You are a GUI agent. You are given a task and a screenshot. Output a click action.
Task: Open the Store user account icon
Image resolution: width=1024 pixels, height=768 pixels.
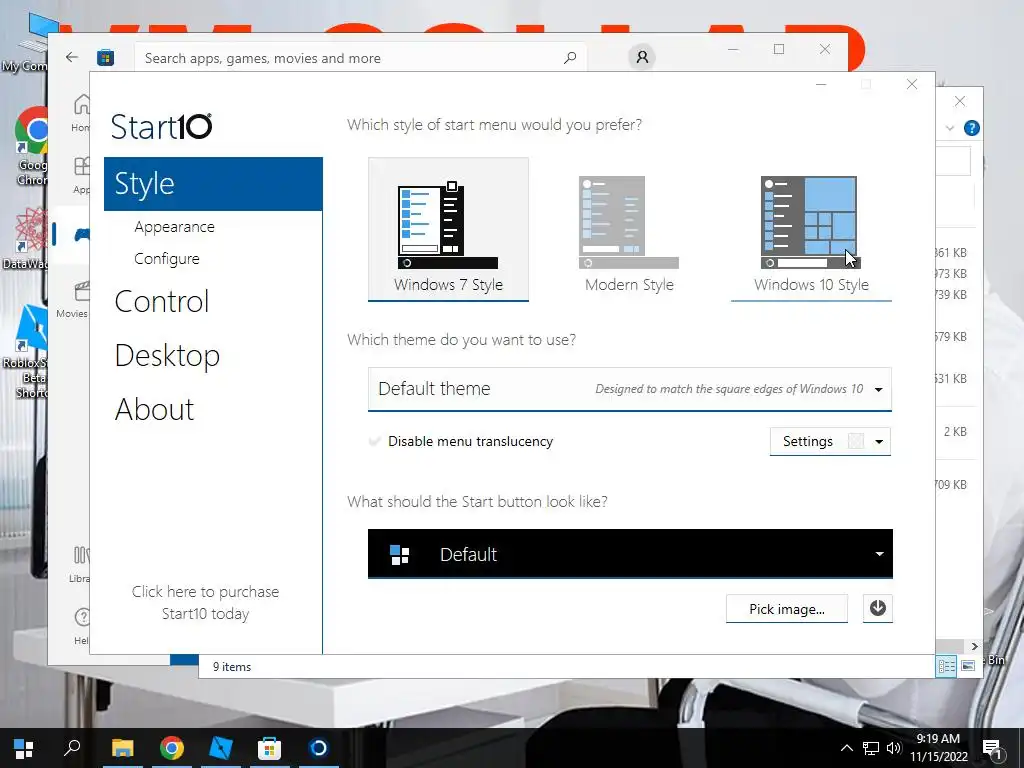(x=642, y=57)
